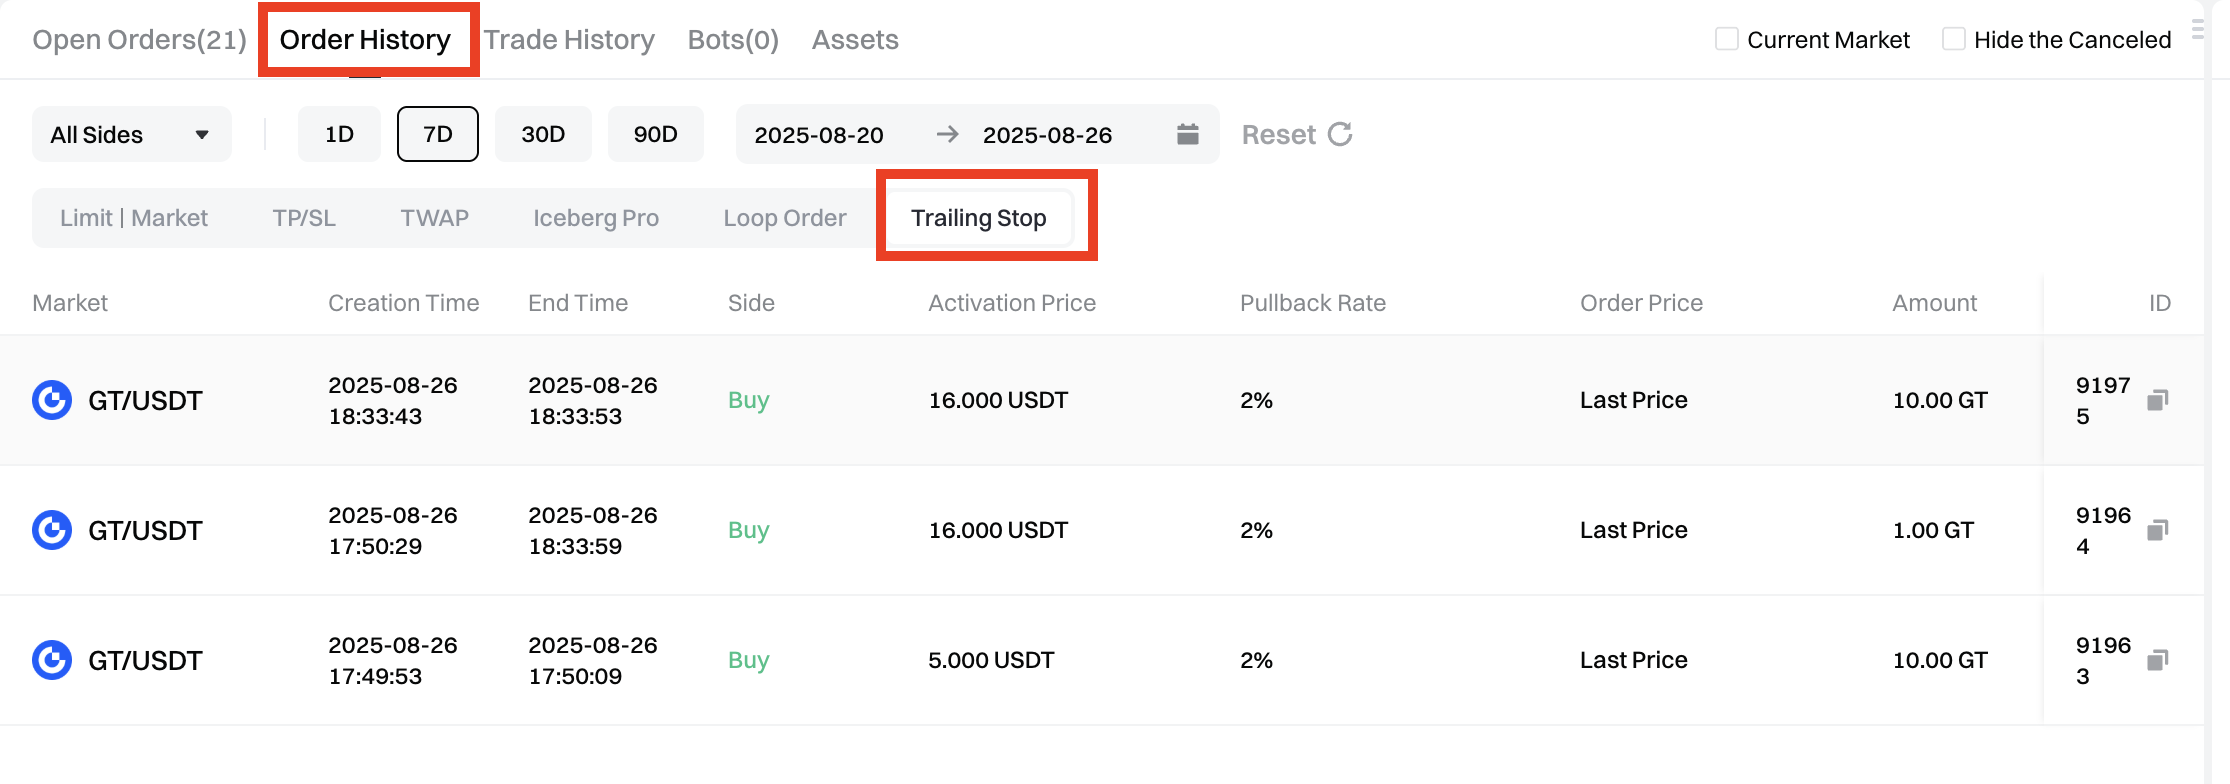Copy order ID 91963 using copy icon
Viewport: 2230px width, 784px height.
click(2157, 660)
